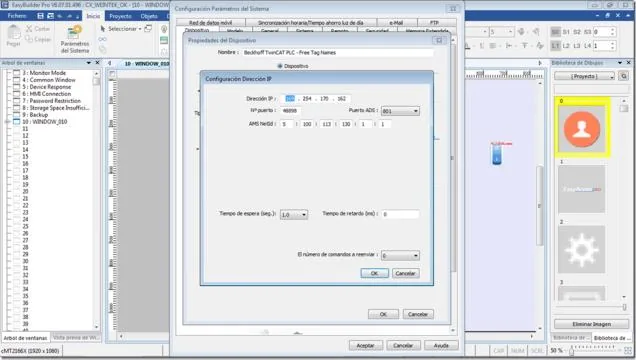Toggle checkbox for window 4 Common Window
The height and width of the screenshot is (360, 636).
[17, 80]
